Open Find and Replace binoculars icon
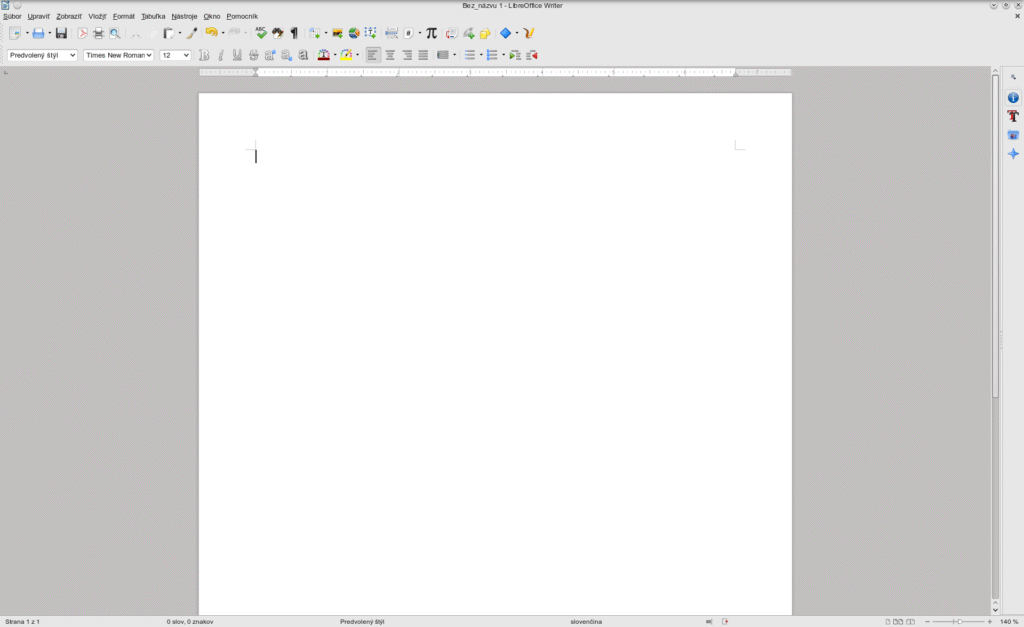The width and height of the screenshot is (1024, 627). (x=278, y=33)
